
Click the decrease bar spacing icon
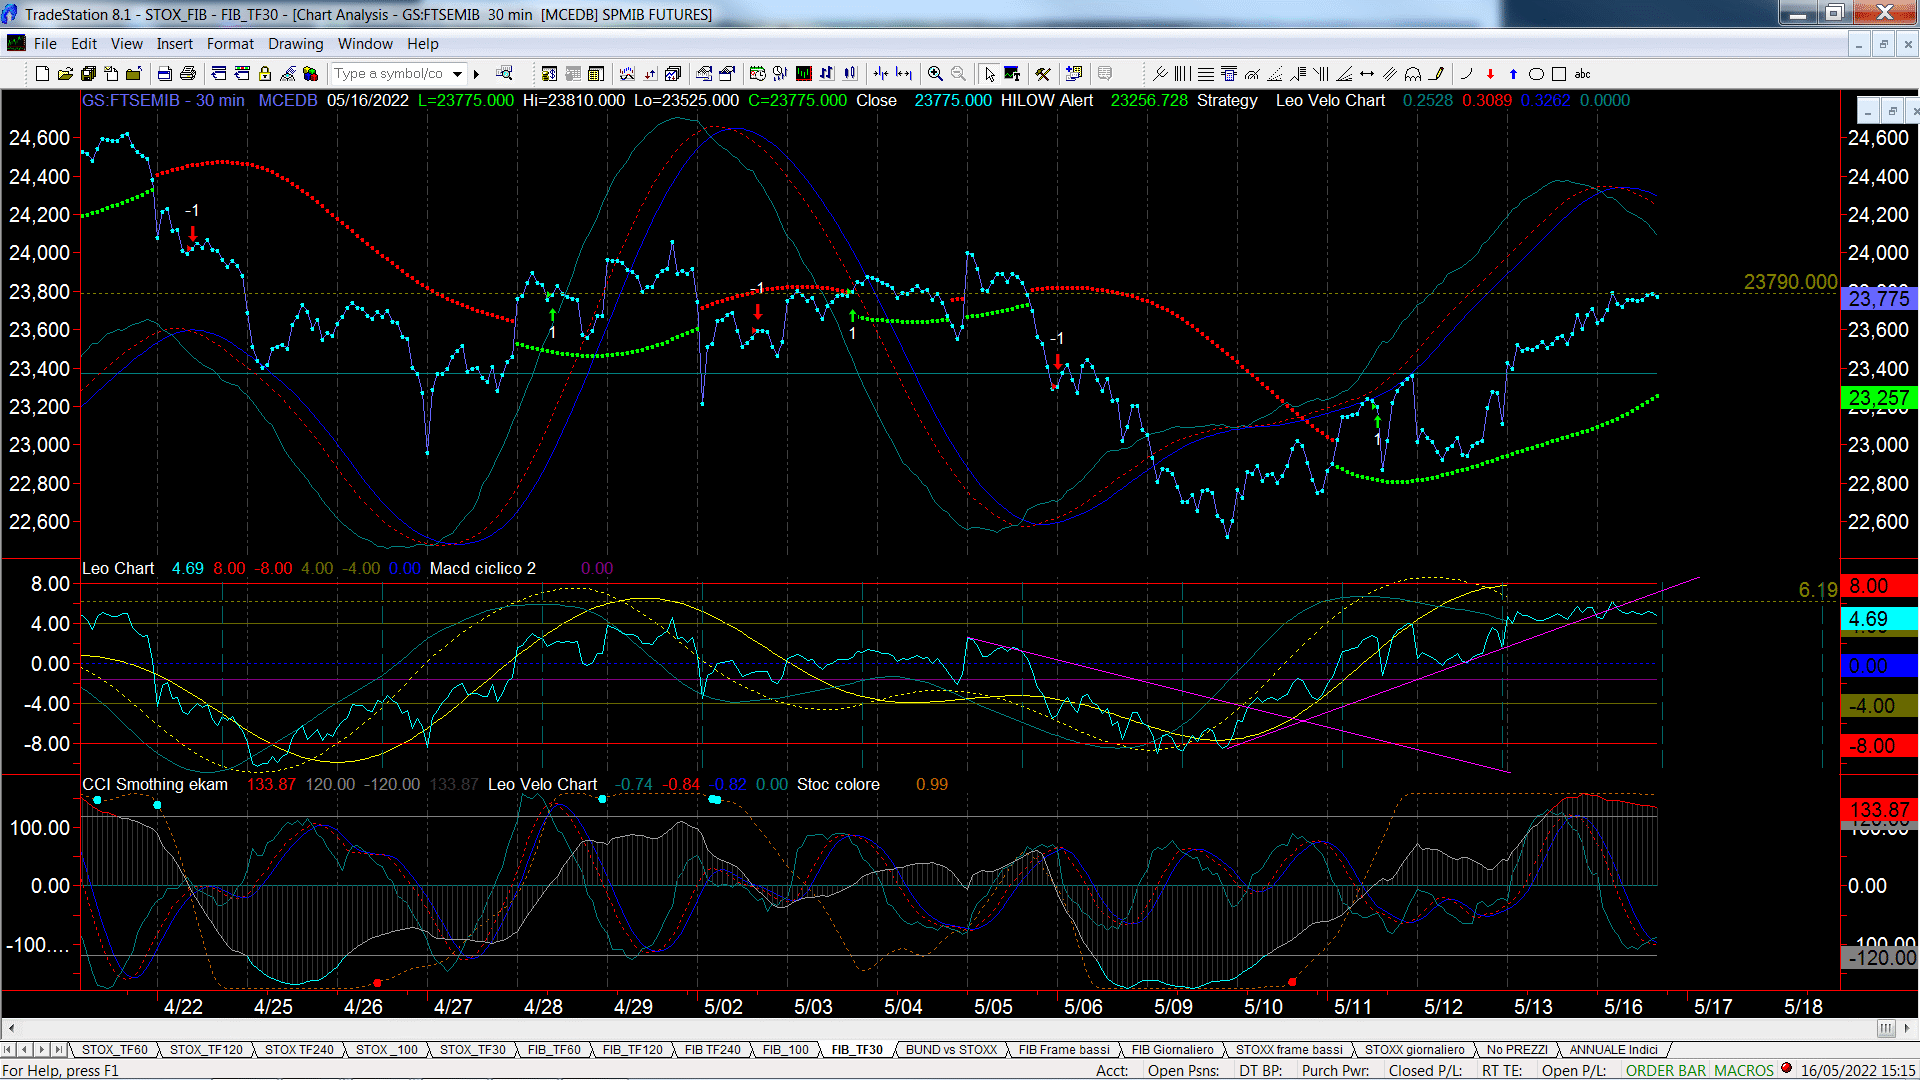point(881,74)
